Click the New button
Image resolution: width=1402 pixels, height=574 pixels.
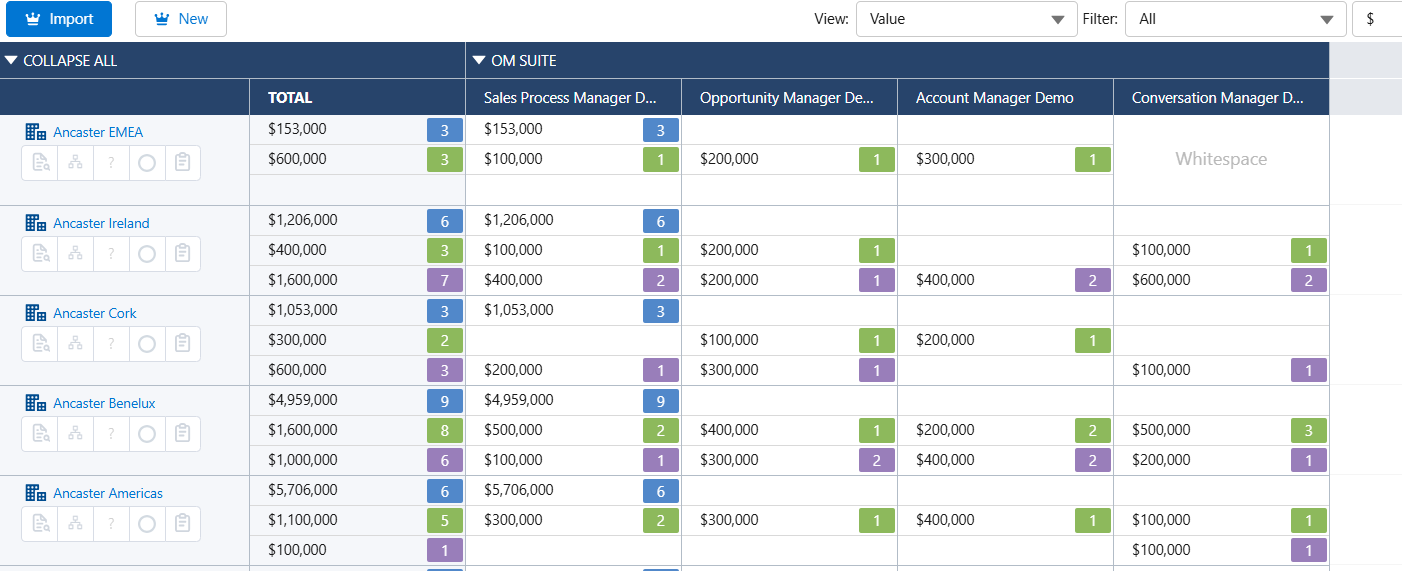180,19
